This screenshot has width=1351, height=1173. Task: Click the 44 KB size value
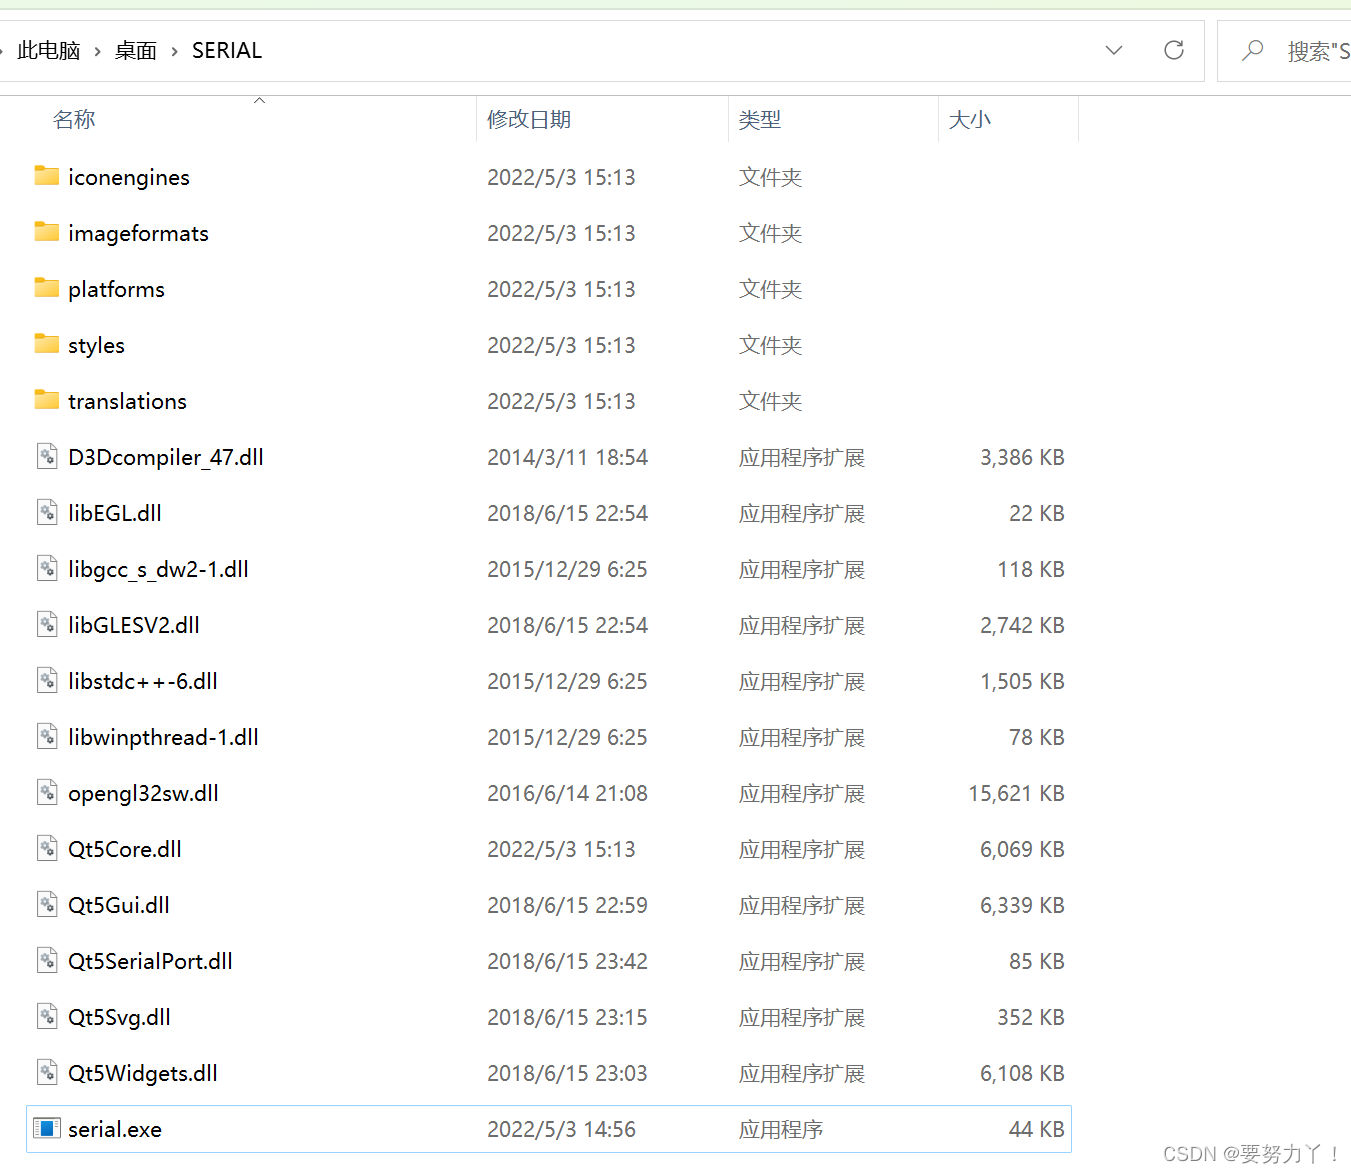1037,1129
